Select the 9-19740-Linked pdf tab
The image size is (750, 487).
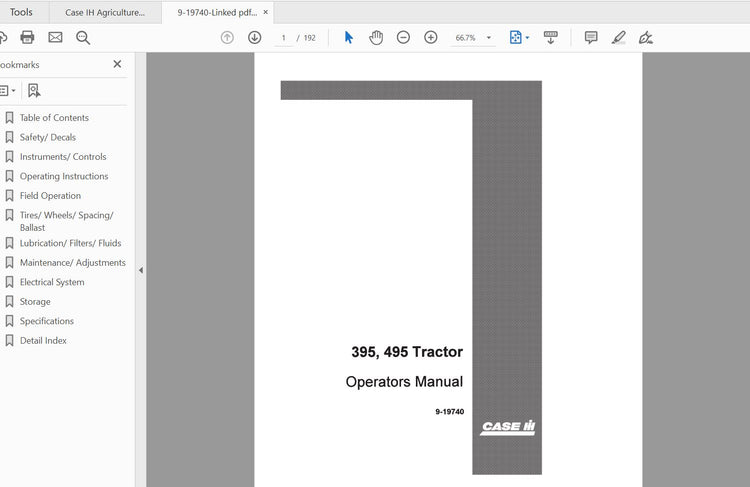[x=217, y=12]
